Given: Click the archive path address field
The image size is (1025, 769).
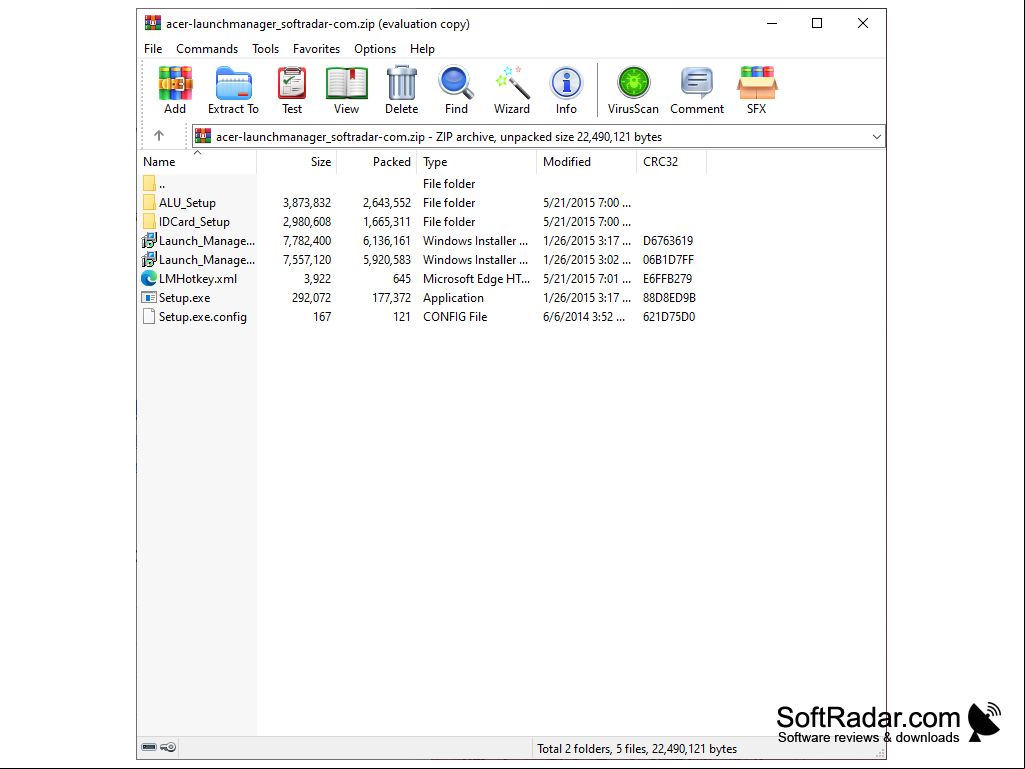Looking at the screenshot, I should coord(538,137).
